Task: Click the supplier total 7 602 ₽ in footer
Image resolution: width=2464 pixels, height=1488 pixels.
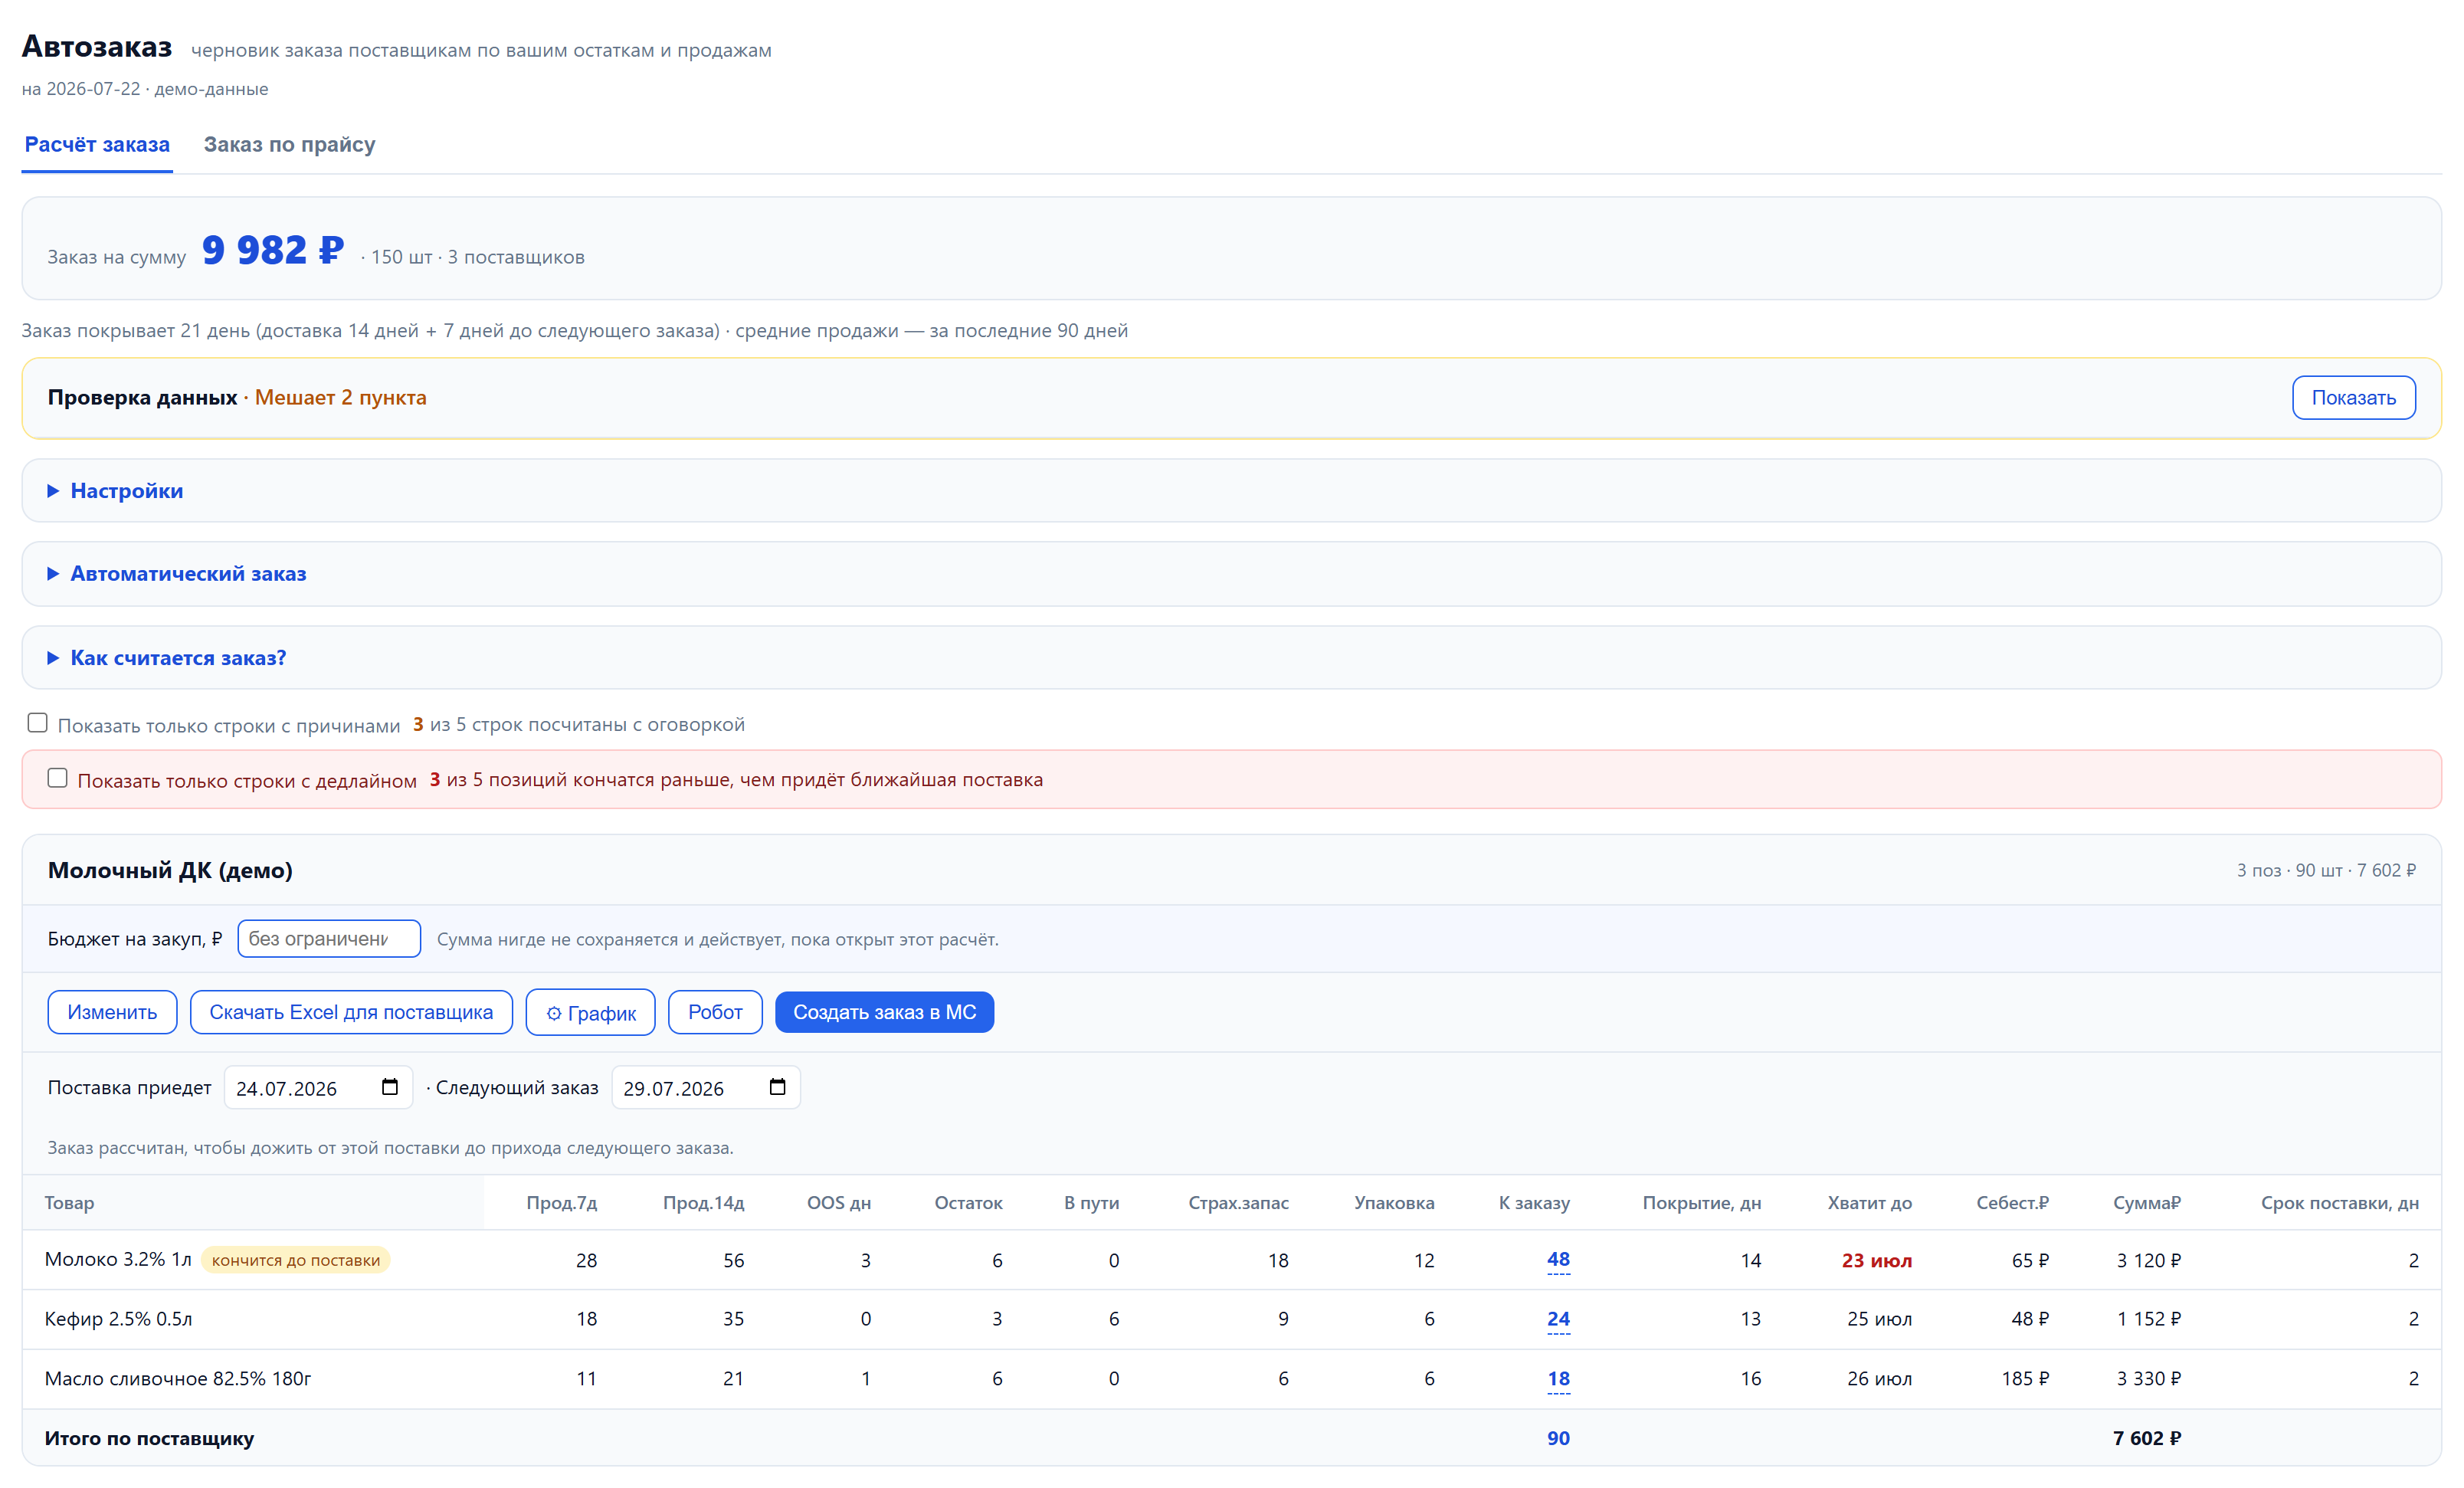Action: [2147, 1438]
